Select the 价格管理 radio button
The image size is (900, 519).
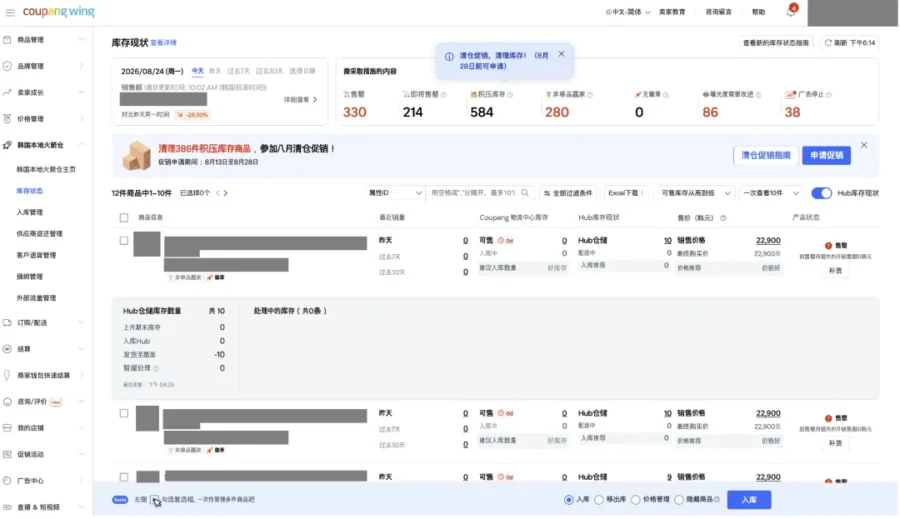pyautogui.click(x=635, y=500)
